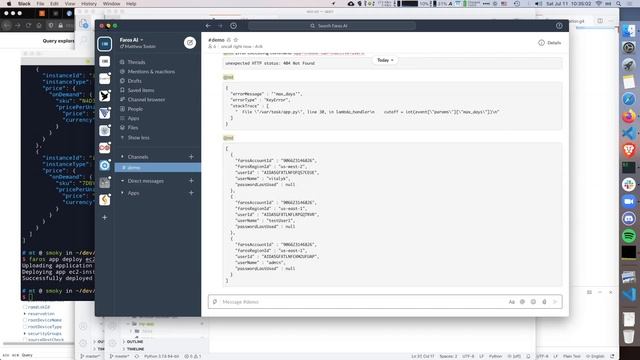Star the #demo channel
Image resolution: width=640 pixels, height=360 pixels.
[x=236, y=40]
